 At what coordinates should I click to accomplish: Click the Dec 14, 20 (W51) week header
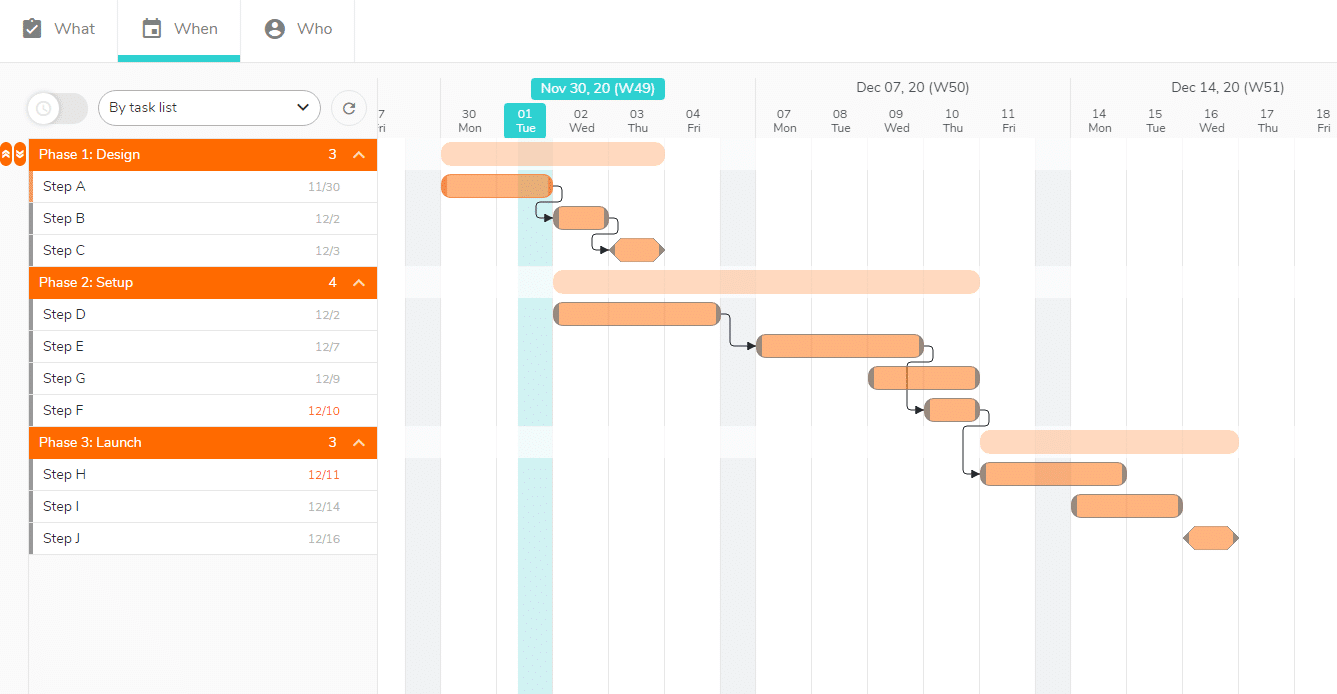1228,88
